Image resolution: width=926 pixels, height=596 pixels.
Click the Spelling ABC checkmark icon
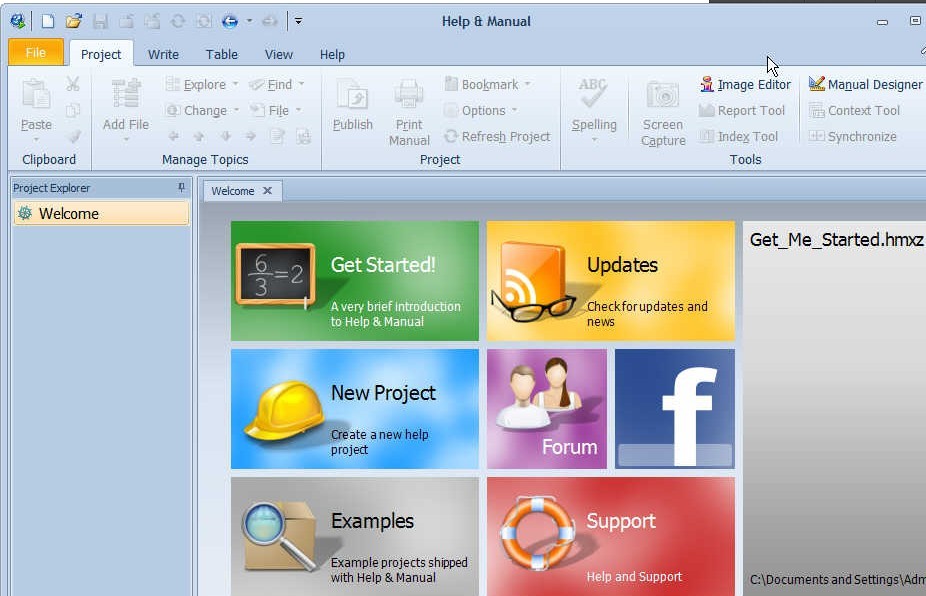click(593, 93)
